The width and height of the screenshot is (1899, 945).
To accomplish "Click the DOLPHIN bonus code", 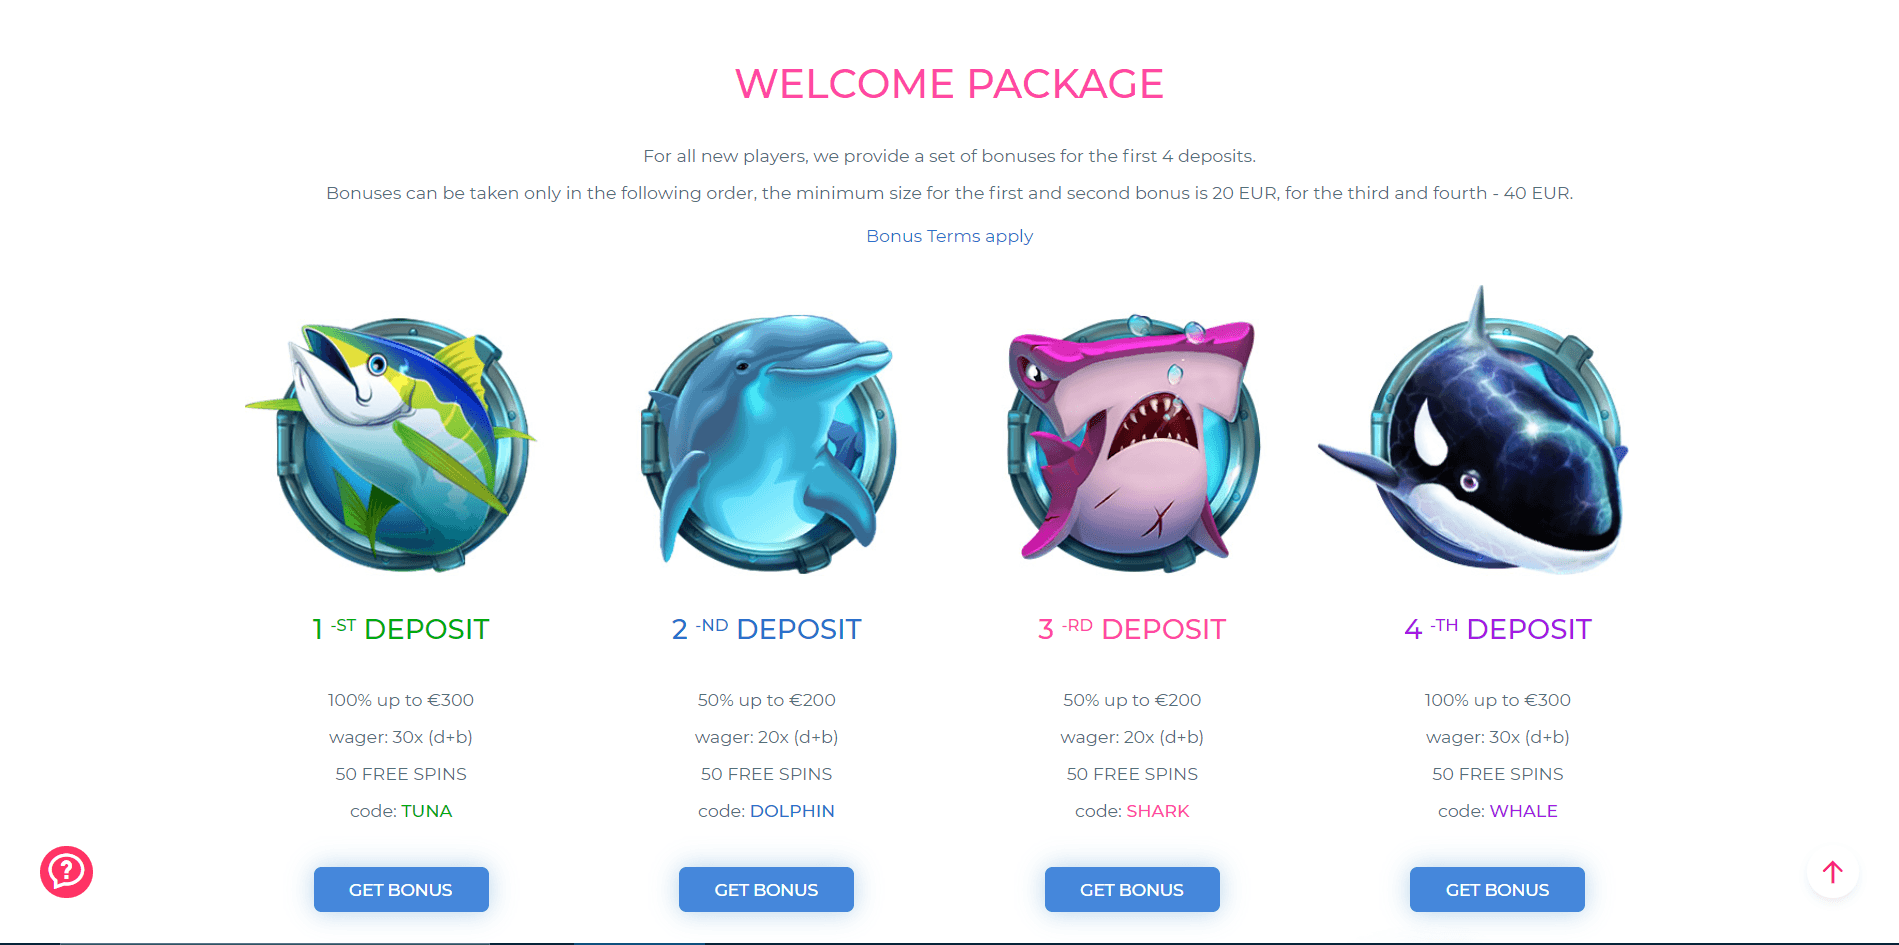I will tap(792, 811).
